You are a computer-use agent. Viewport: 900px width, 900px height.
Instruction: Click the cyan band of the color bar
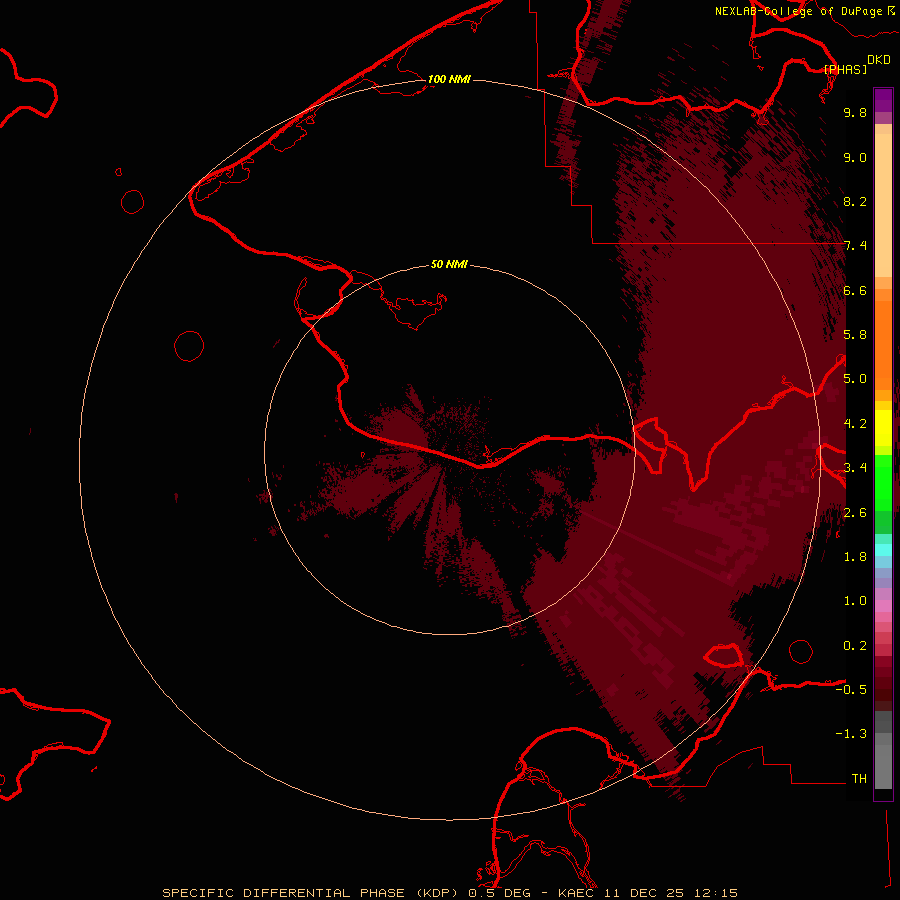point(883,550)
